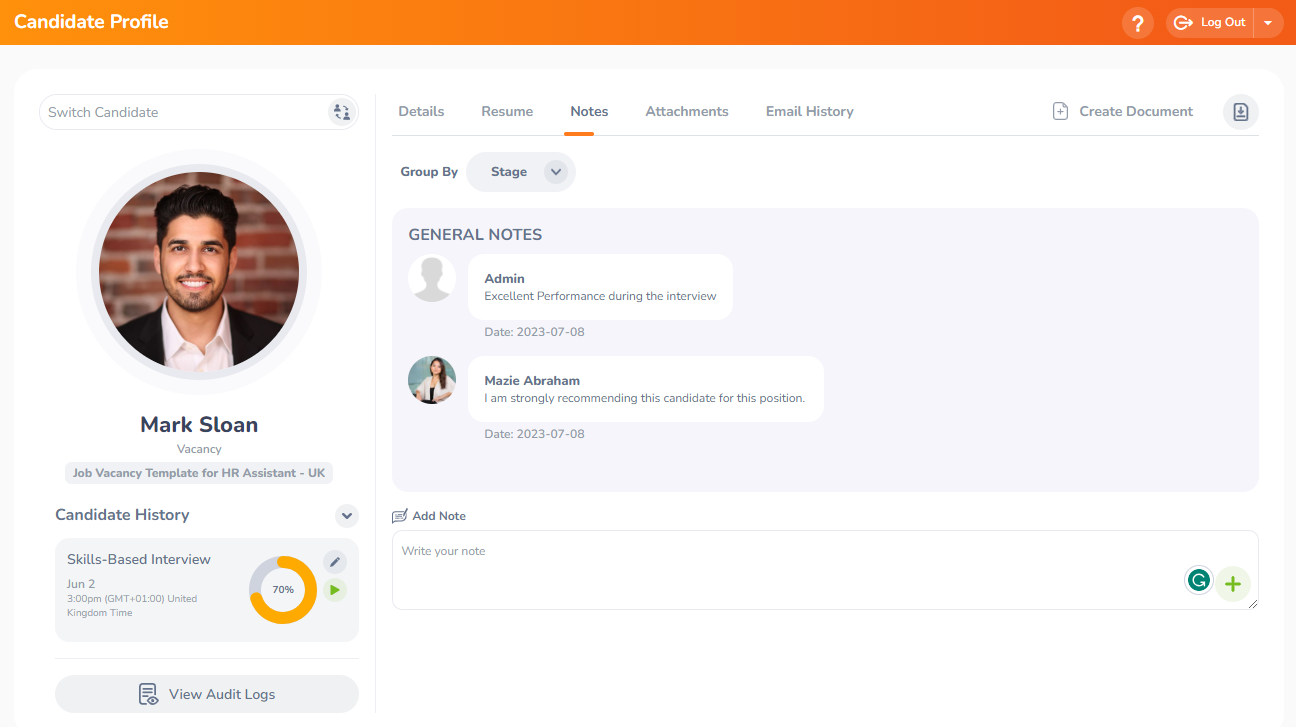The height and width of the screenshot is (727, 1296).
Task: Click the Log Out door icon
Action: [x=1183, y=22]
